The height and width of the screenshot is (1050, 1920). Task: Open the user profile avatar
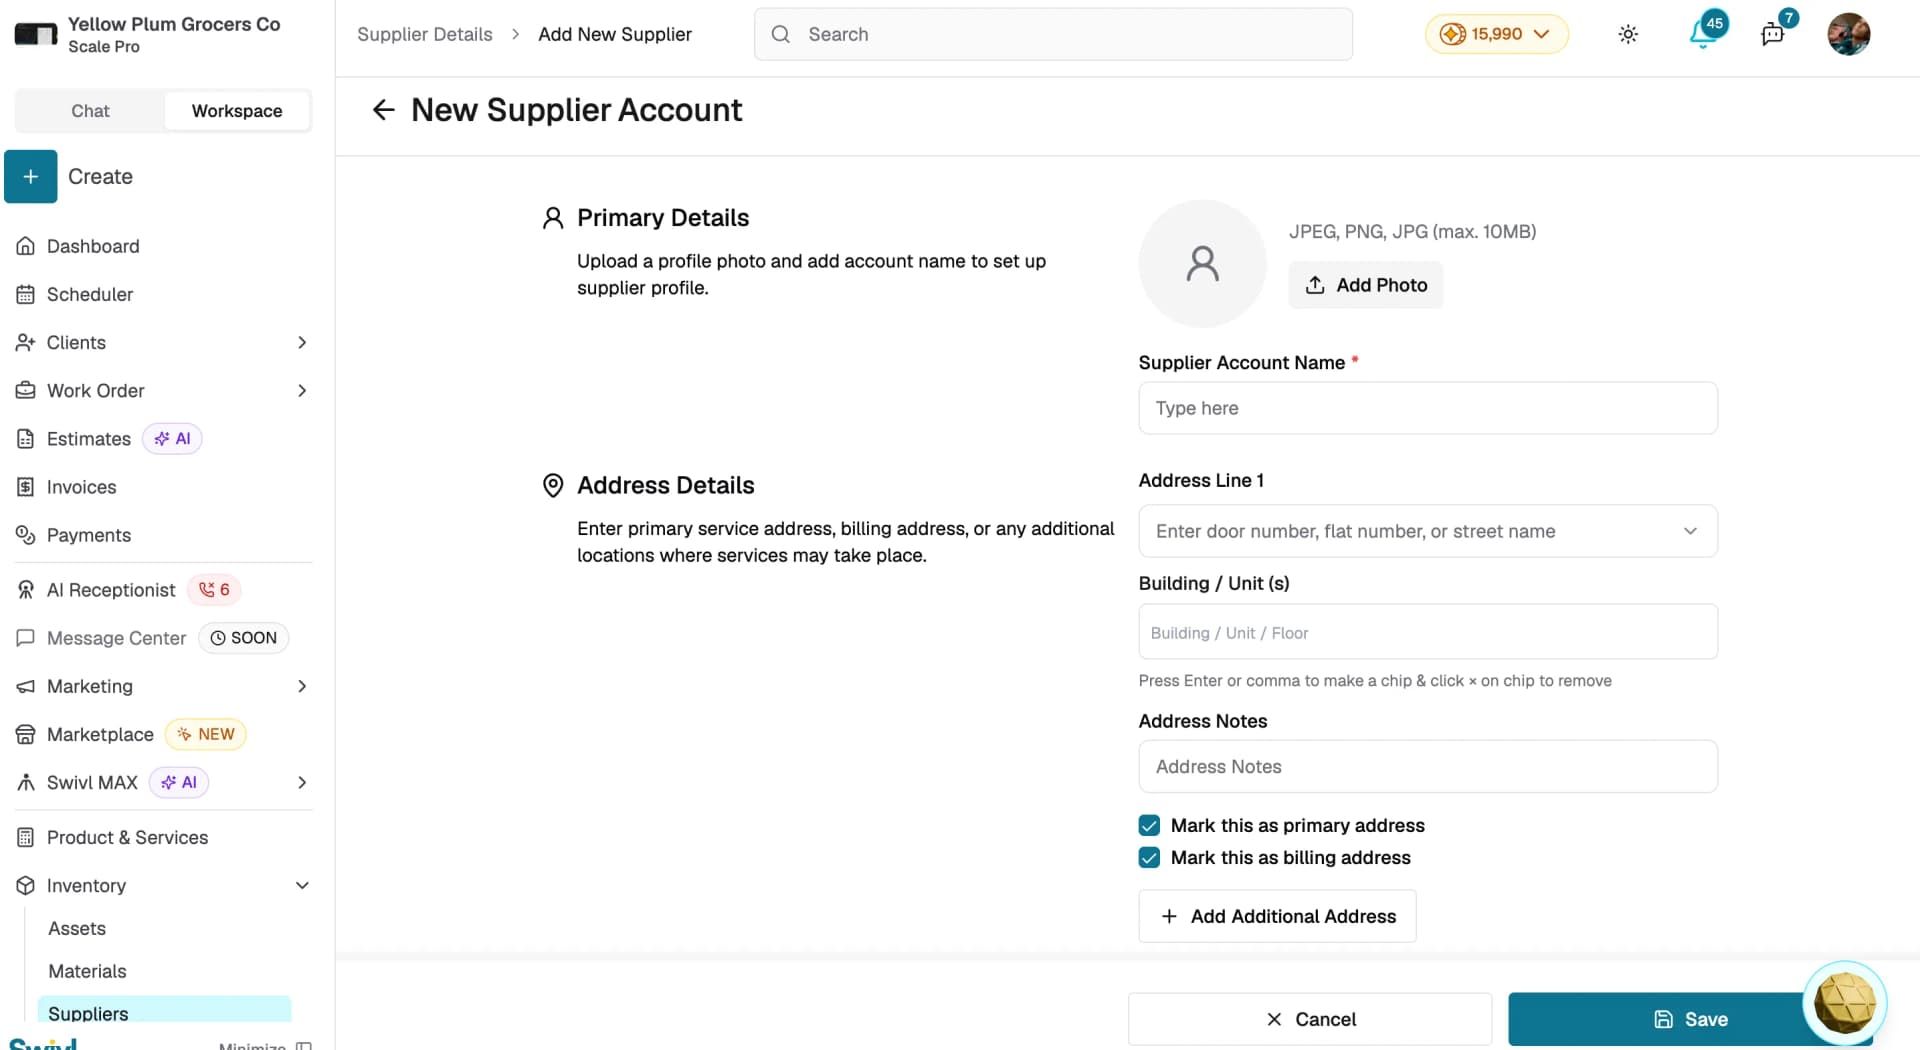click(x=1848, y=34)
